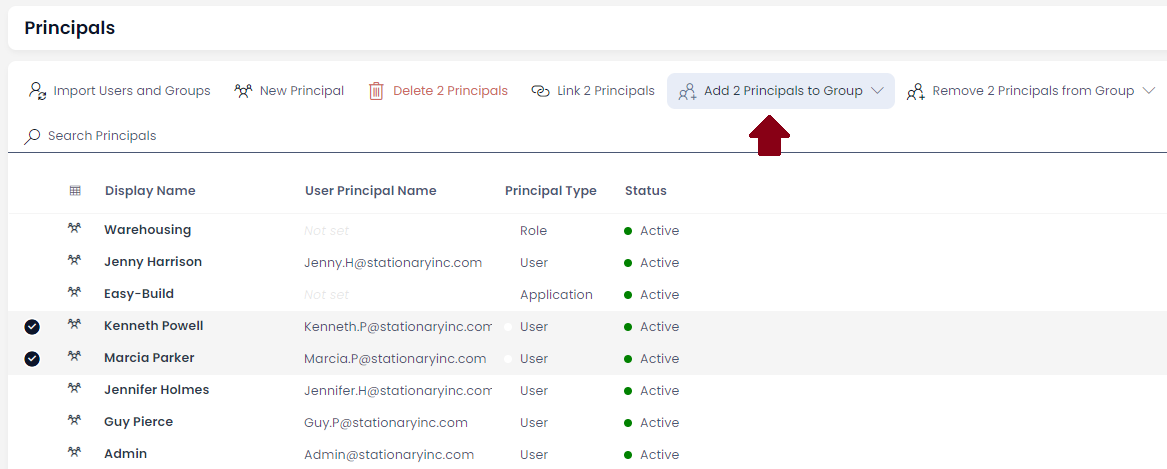Click the search magnifier icon
This screenshot has height=469, width=1167.
[32, 136]
